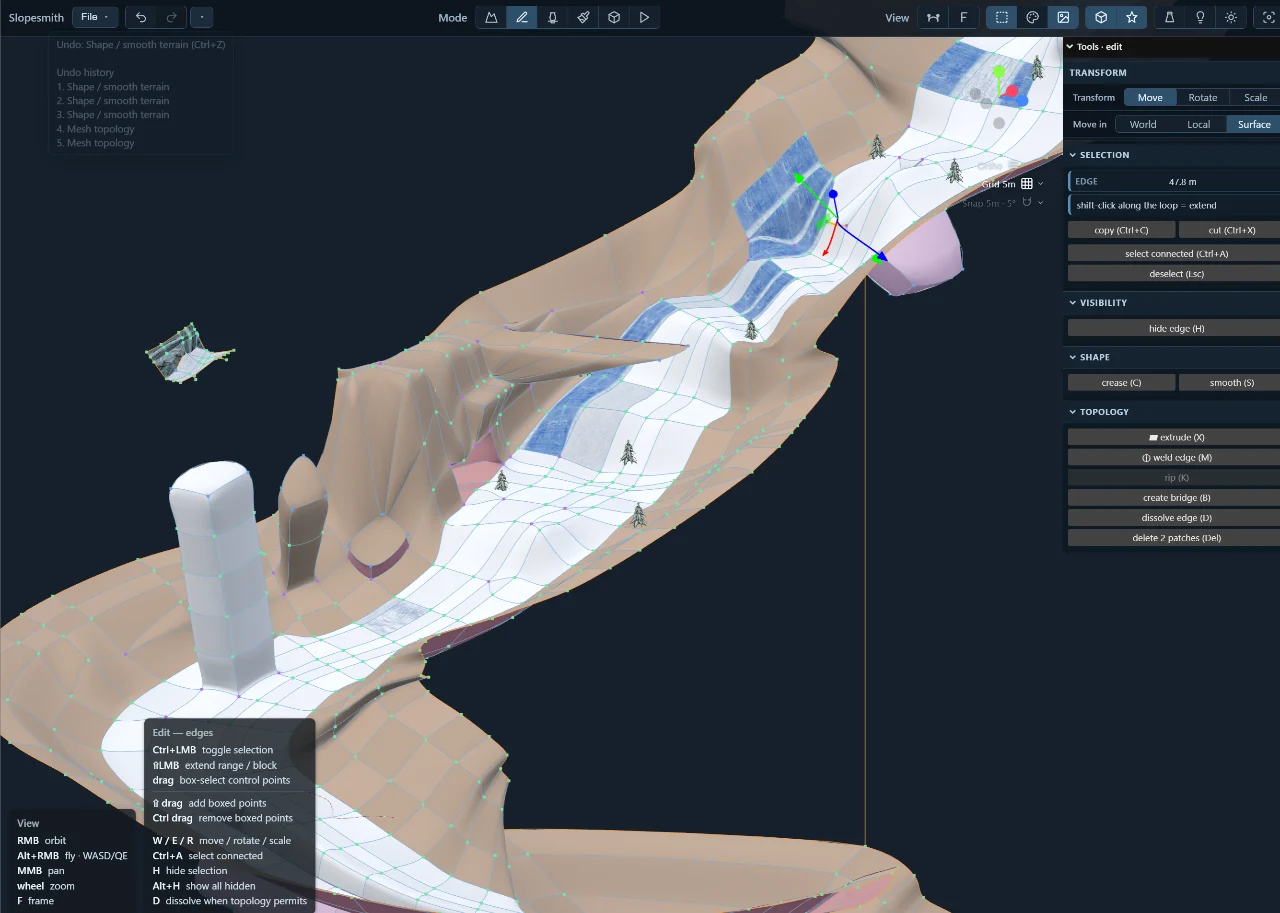The image size is (1280, 913).
Task: Switch transform to Scale
Action: coord(1256,97)
